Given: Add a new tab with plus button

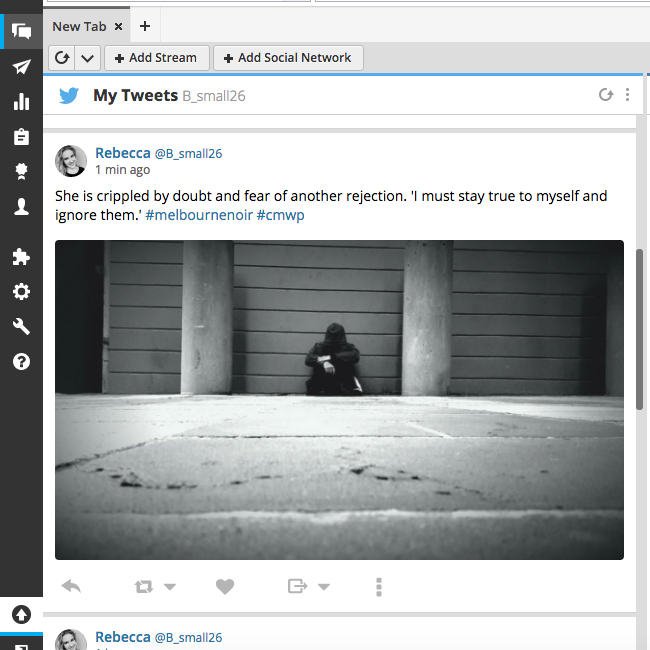Looking at the screenshot, I should pyautogui.click(x=145, y=27).
